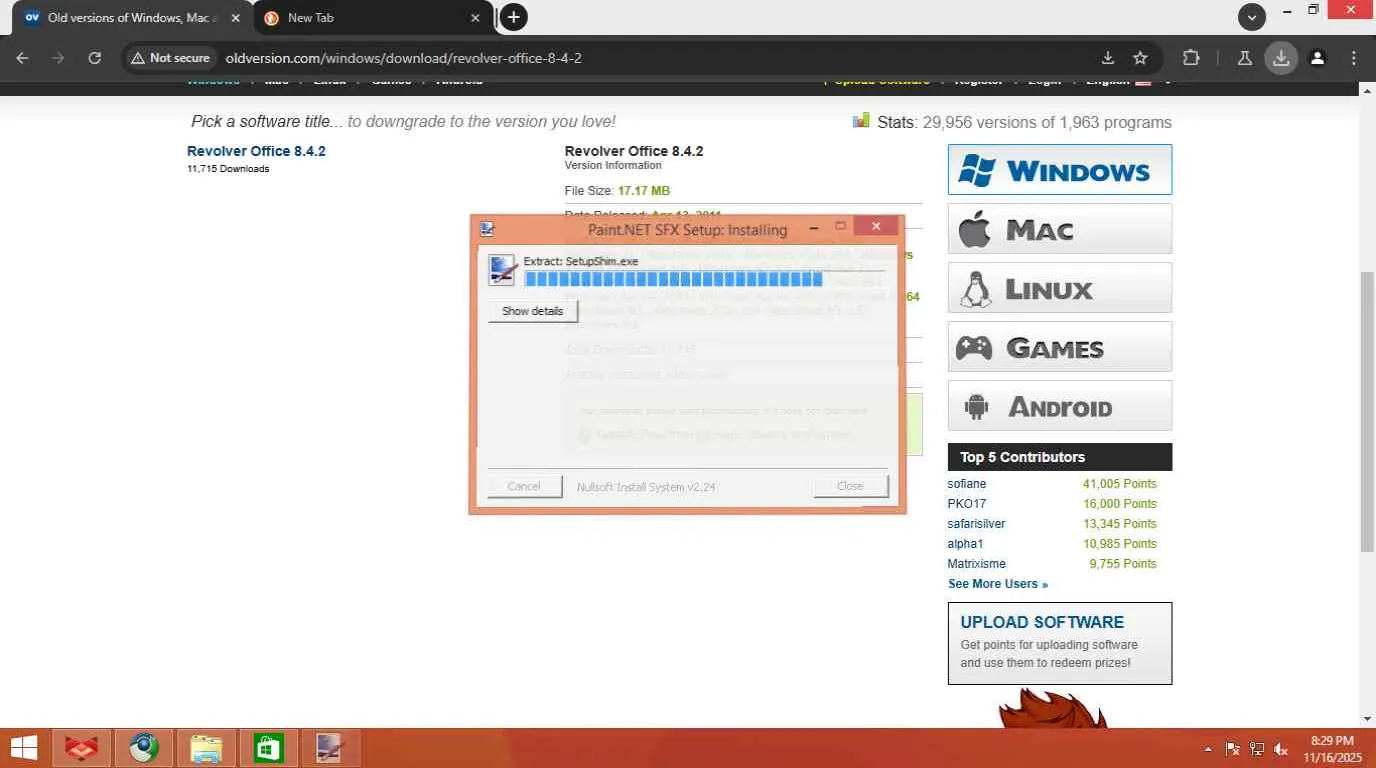Open File Explorer from the taskbar
1376x768 pixels.
point(206,748)
